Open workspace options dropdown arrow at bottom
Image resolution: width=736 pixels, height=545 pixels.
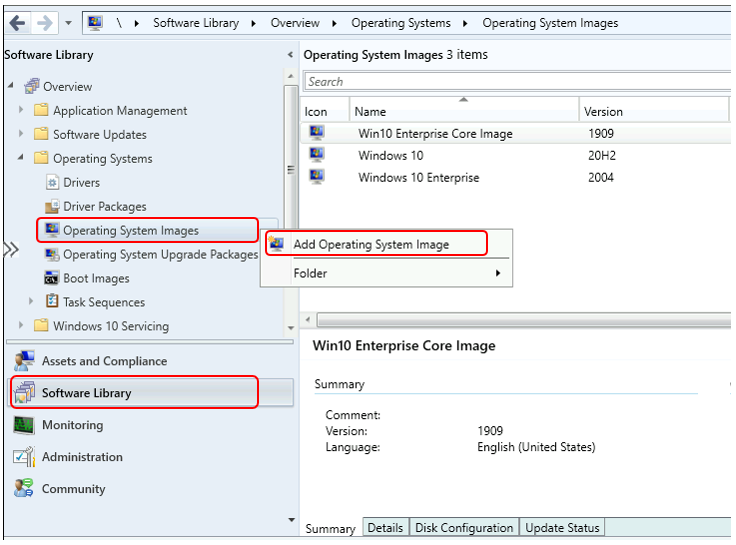(x=291, y=520)
